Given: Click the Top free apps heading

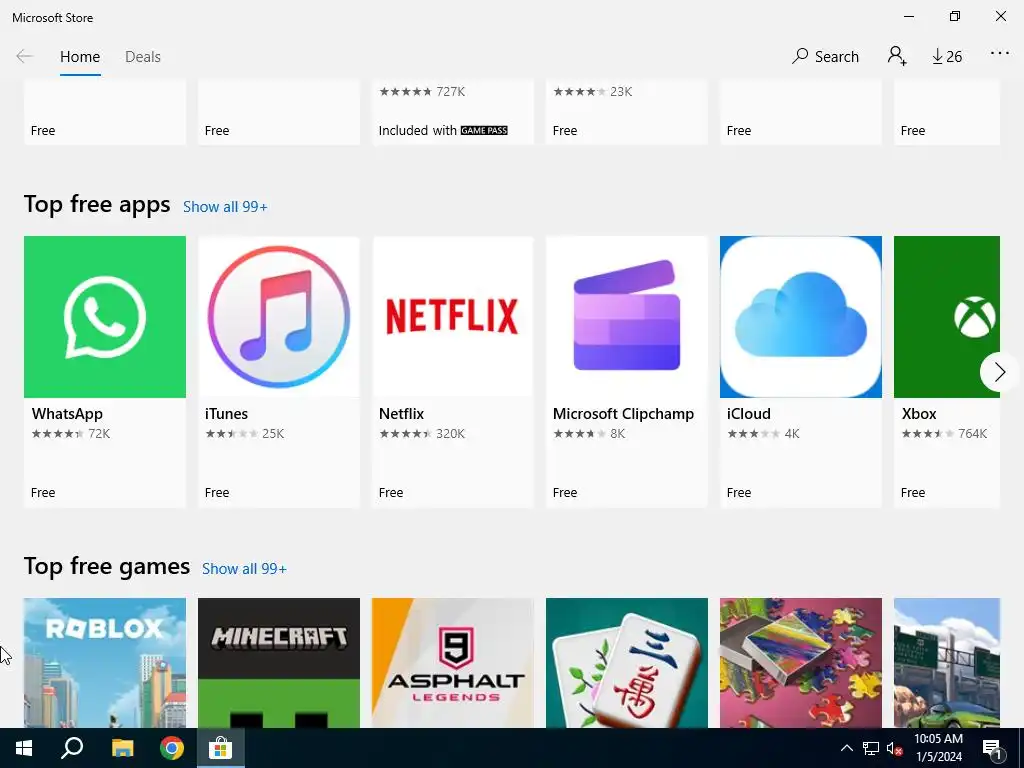Looking at the screenshot, I should click(97, 204).
